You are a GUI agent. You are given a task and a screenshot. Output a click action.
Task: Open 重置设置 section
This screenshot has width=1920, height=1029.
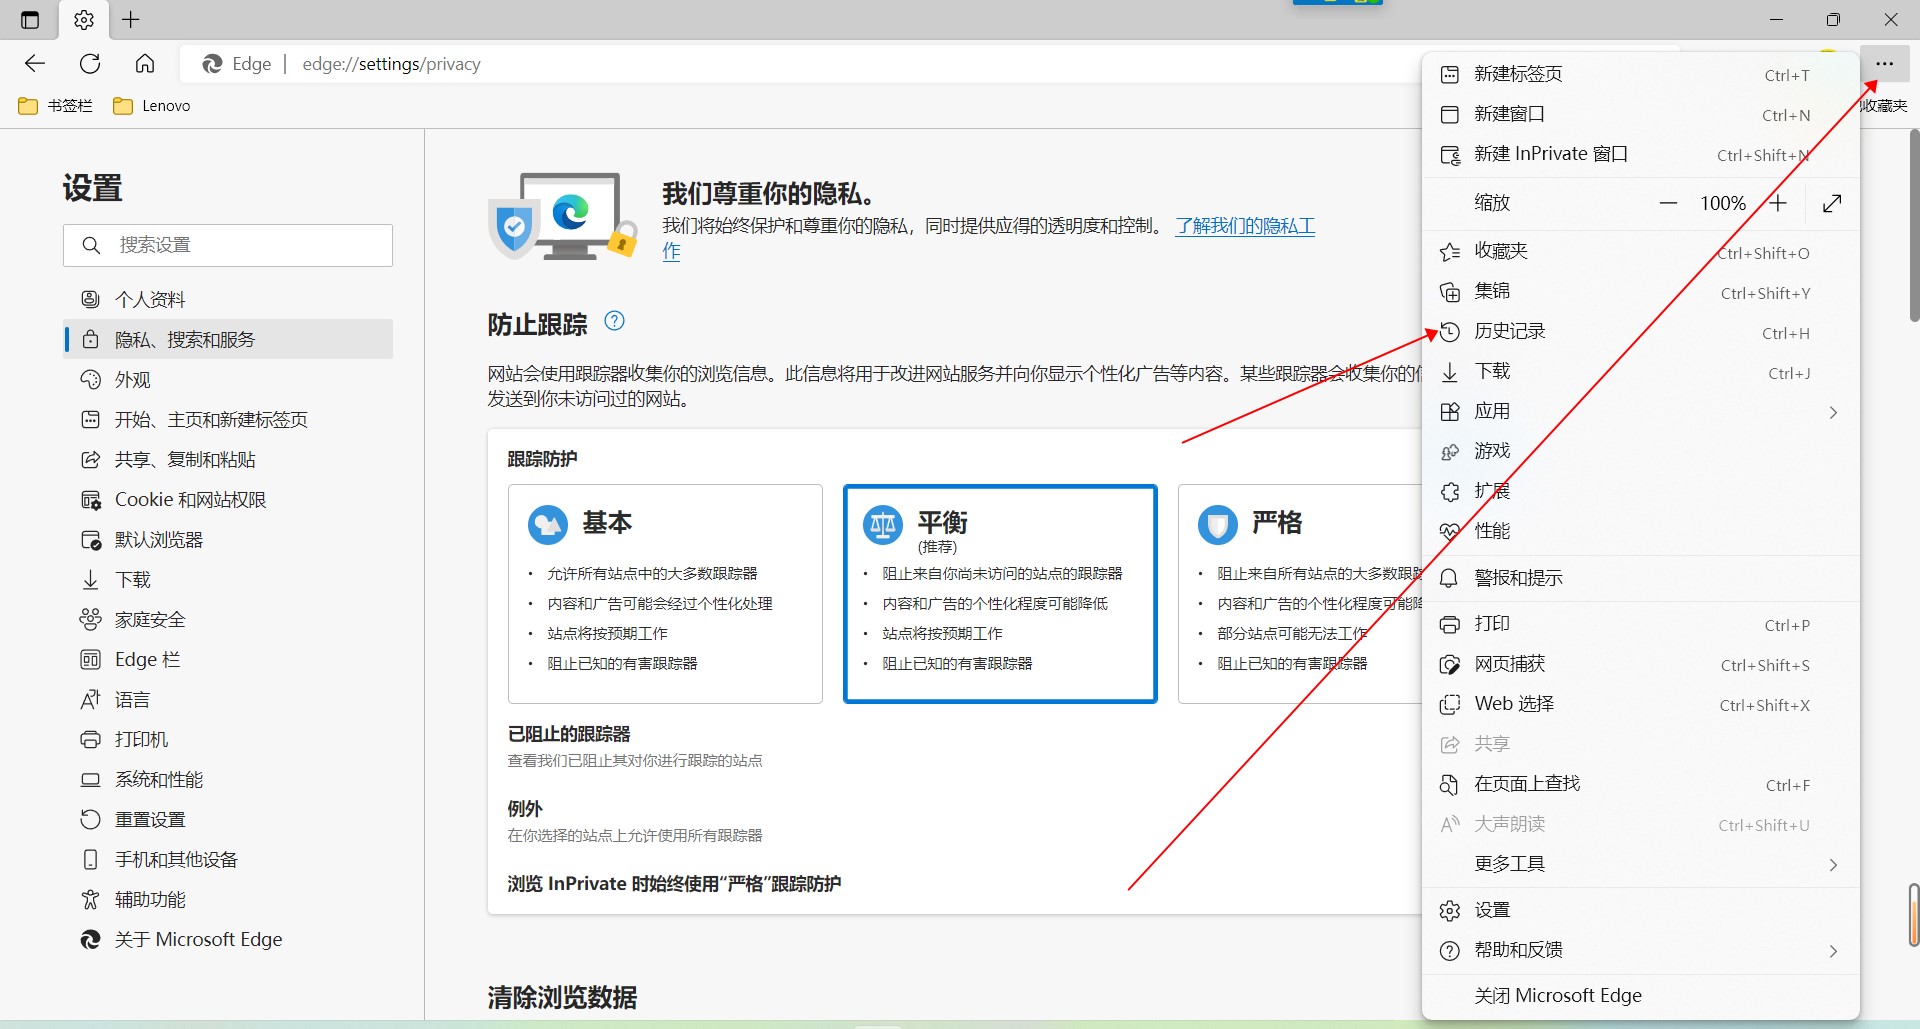(228, 819)
